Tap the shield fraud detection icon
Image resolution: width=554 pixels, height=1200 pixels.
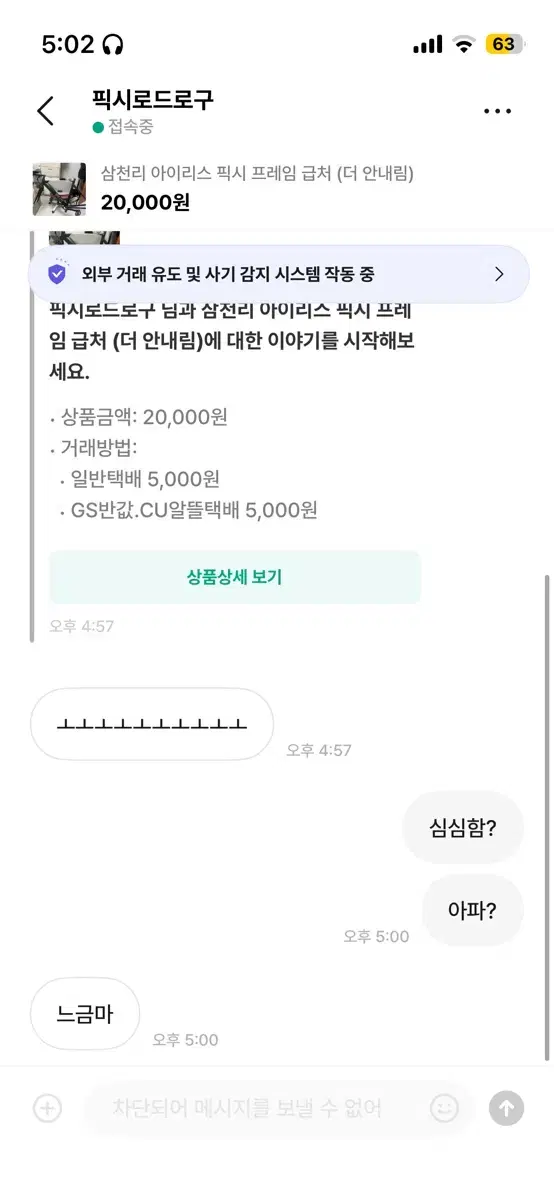tap(58, 274)
